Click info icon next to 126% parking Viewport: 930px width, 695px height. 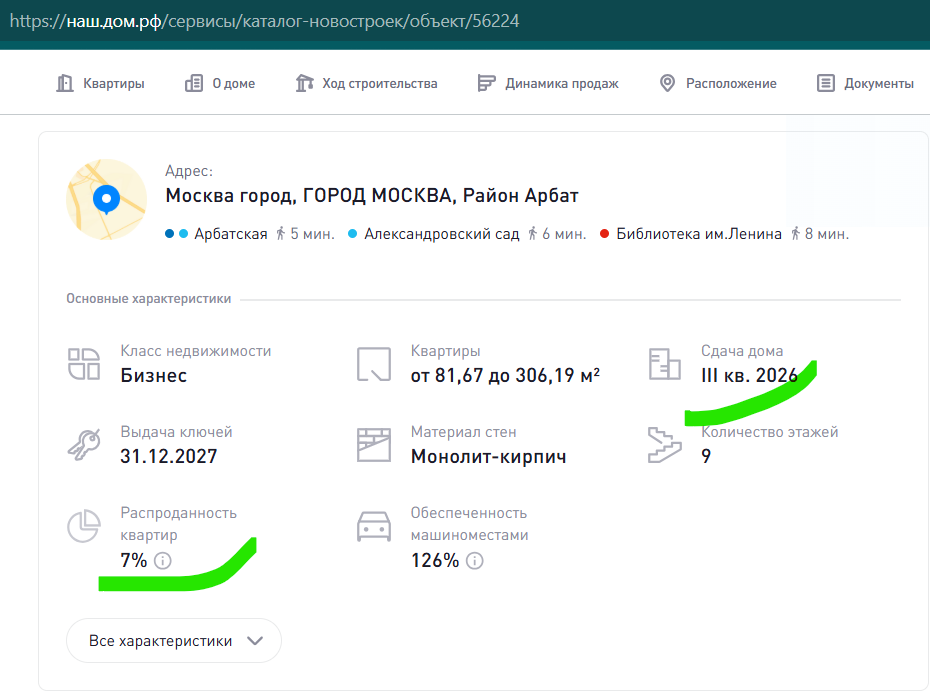click(x=474, y=560)
